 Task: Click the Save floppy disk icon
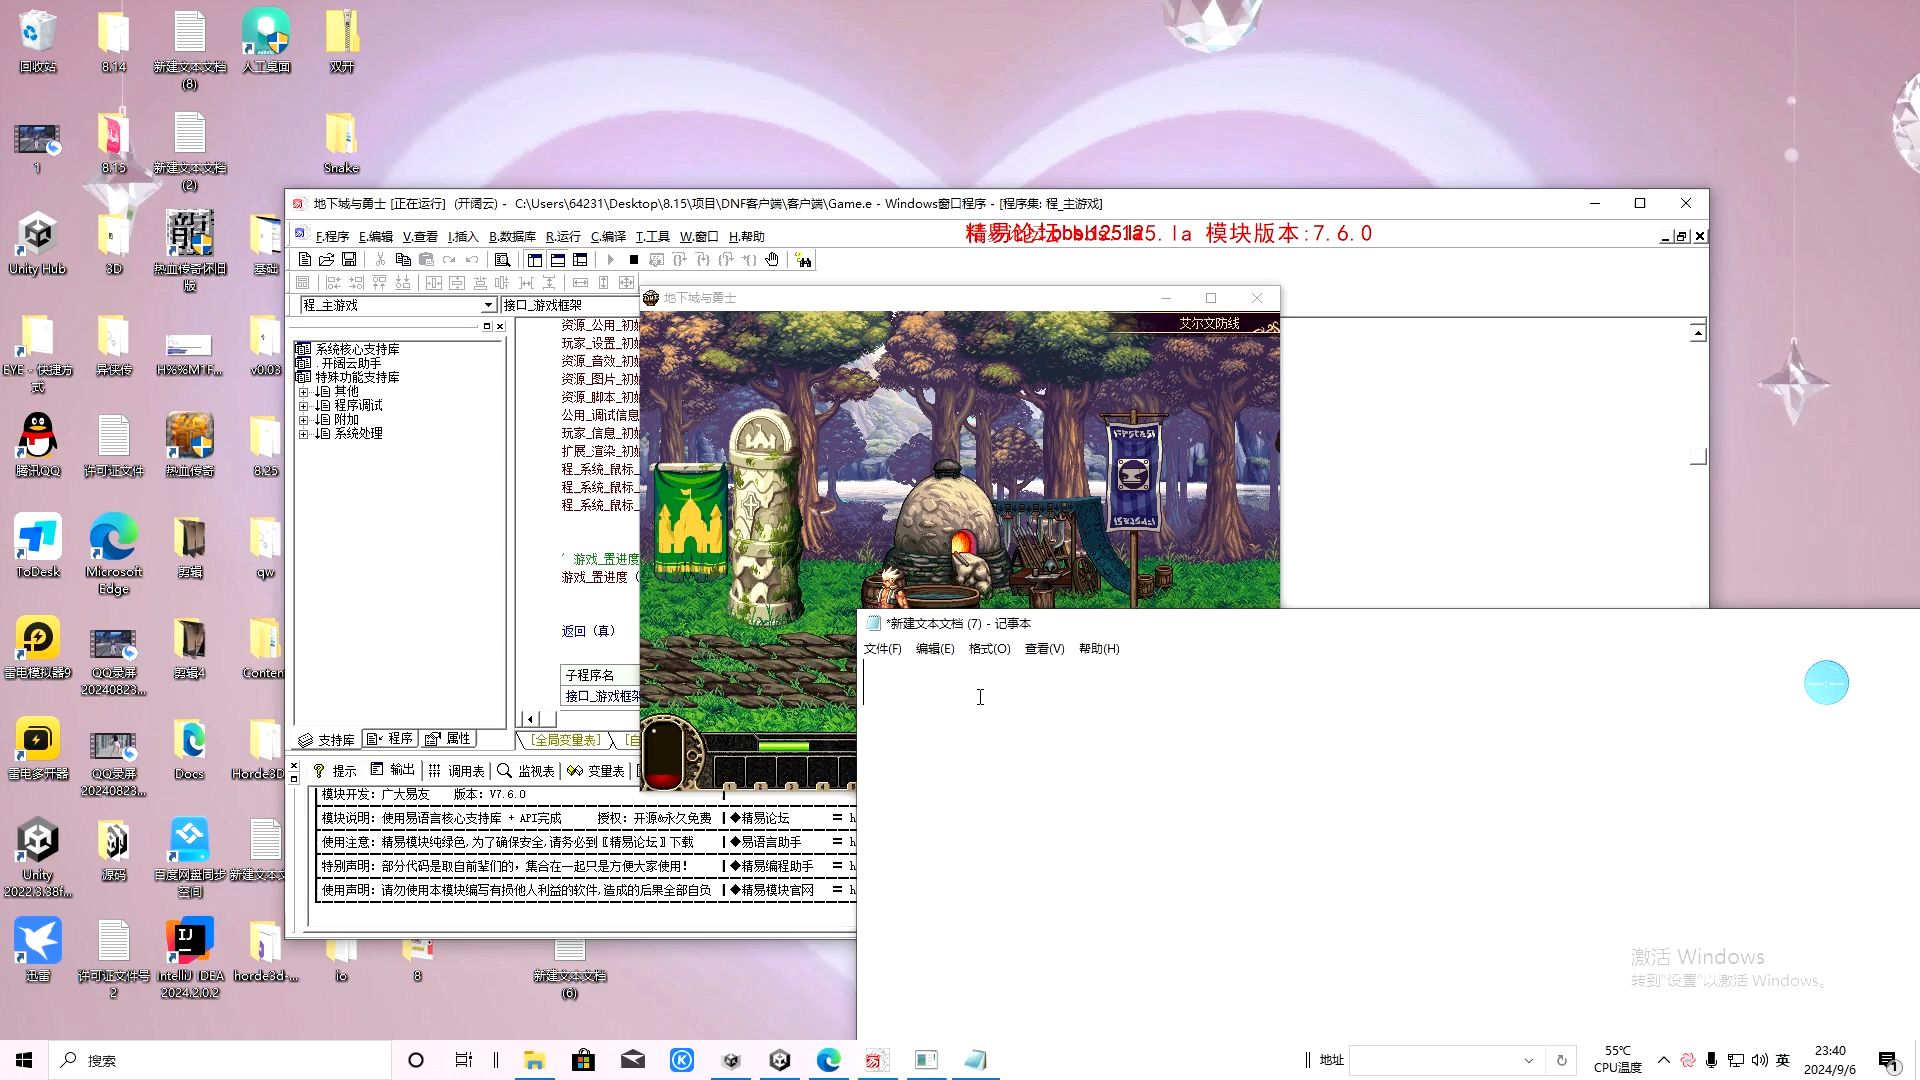point(349,260)
